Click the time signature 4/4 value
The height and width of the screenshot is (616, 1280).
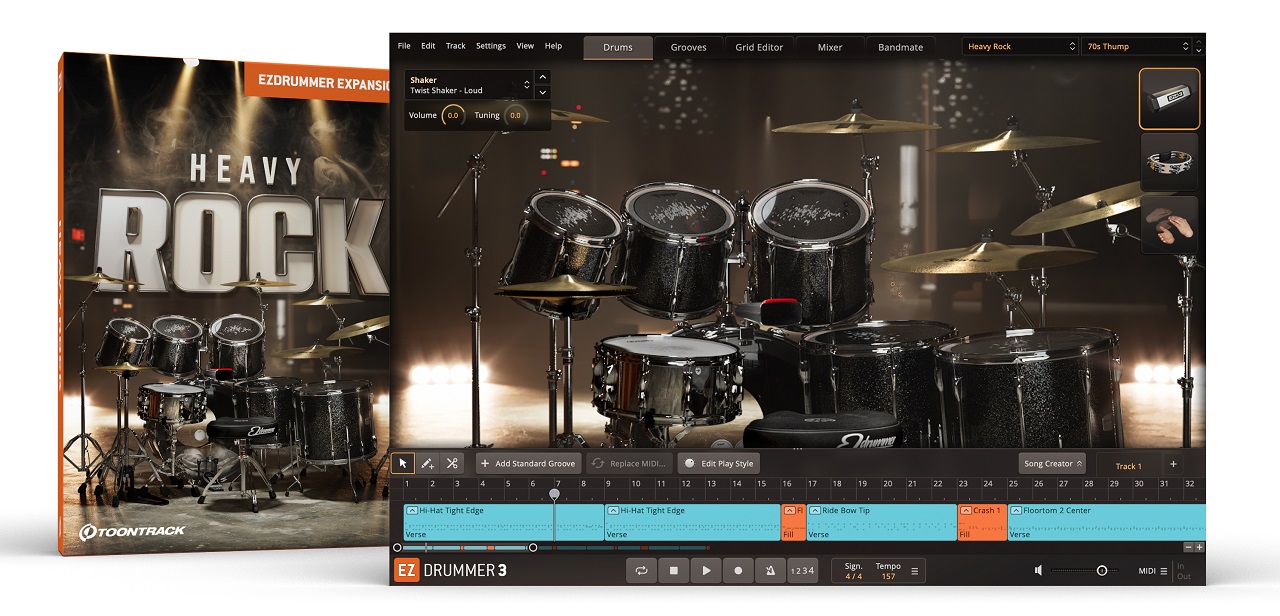point(853,576)
